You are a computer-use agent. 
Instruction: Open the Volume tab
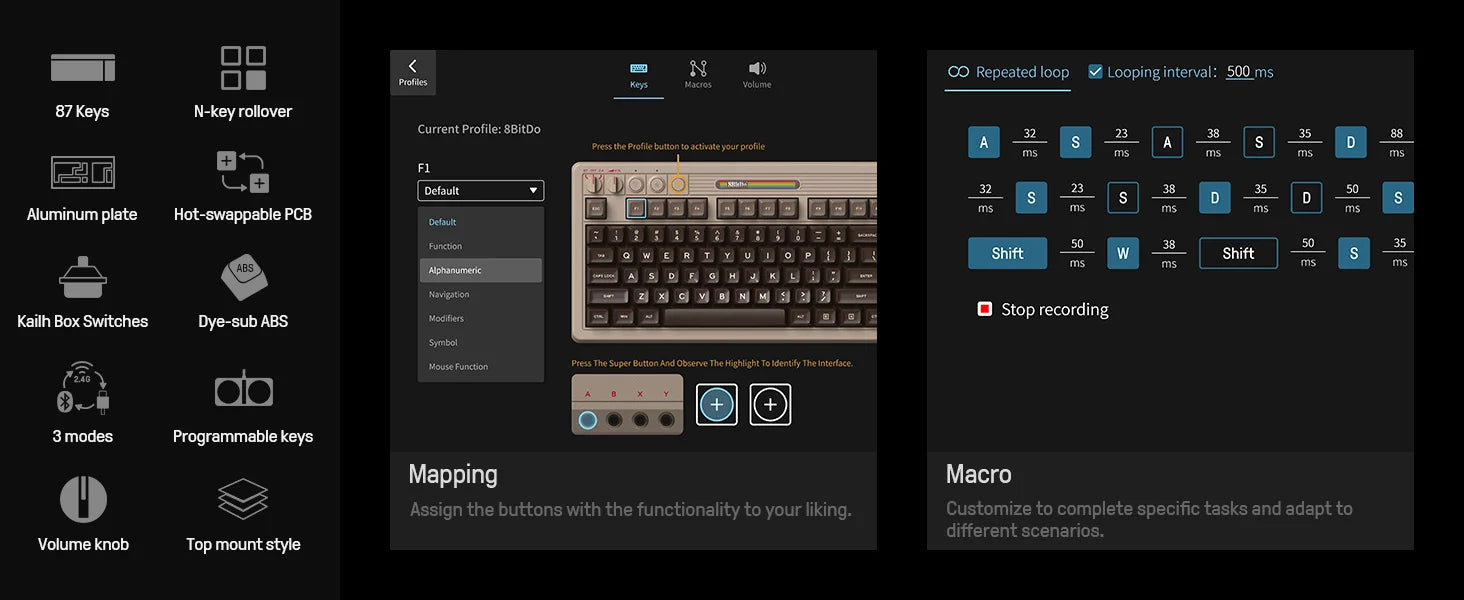757,73
